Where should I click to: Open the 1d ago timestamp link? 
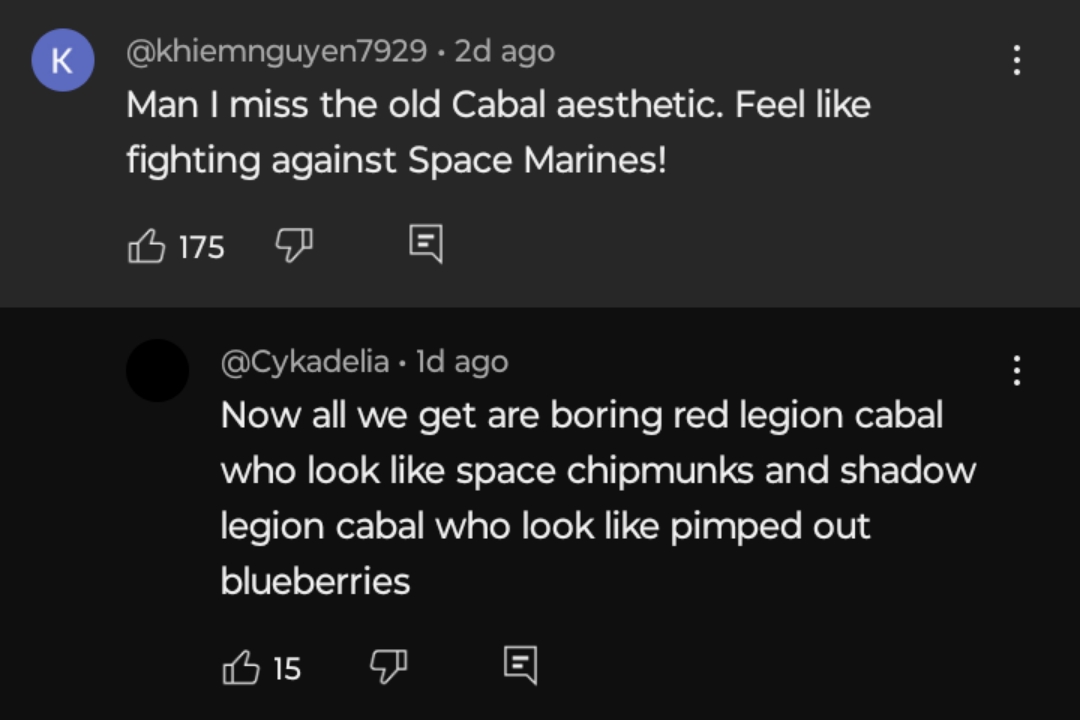(x=462, y=362)
